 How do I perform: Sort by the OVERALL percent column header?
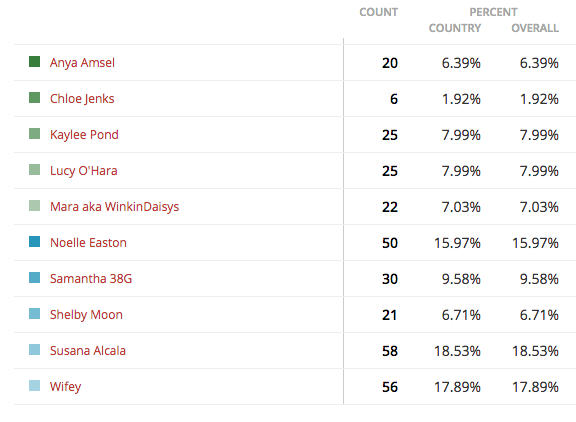(x=535, y=28)
